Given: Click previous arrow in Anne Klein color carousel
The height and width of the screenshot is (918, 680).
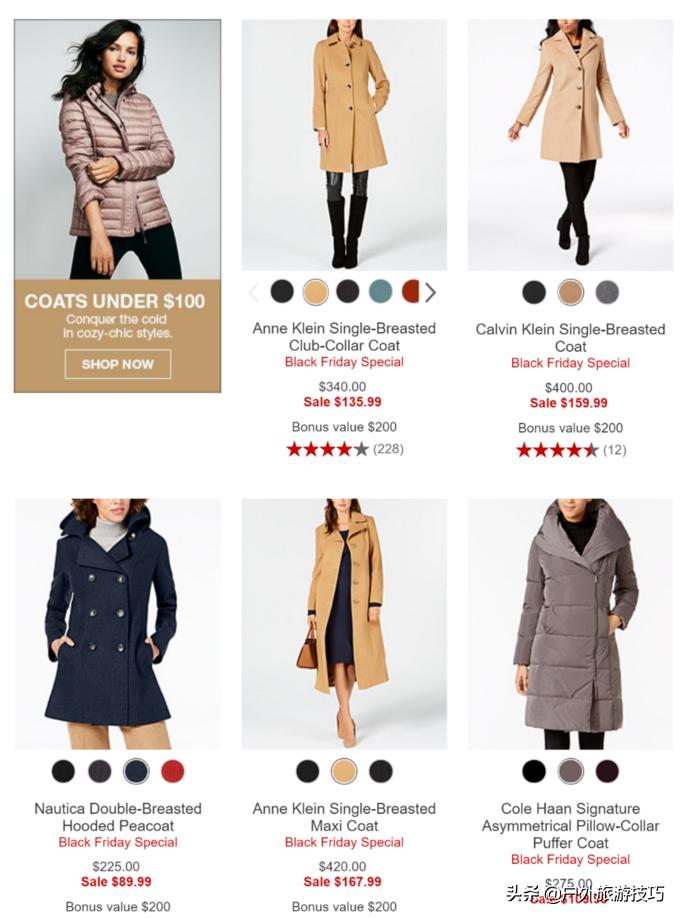Looking at the screenshot, I should [x=254, y=292].
